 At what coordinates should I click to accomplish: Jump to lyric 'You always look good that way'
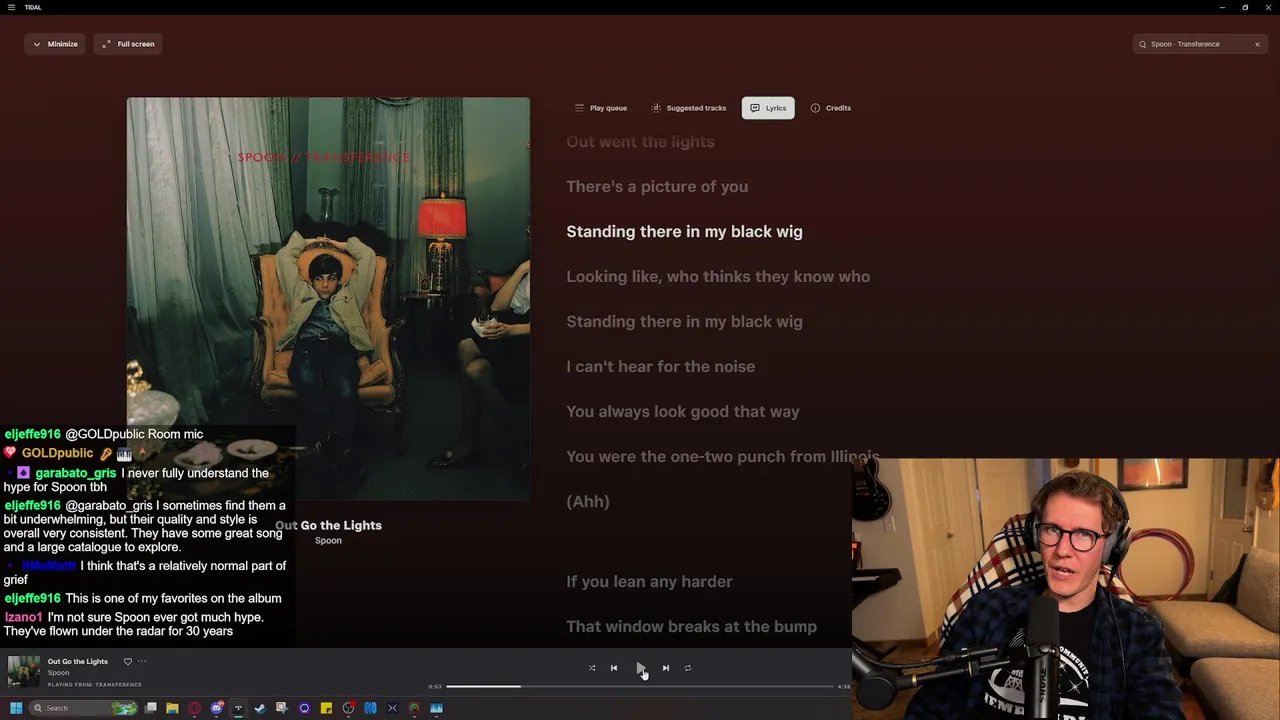click(683, 412)
